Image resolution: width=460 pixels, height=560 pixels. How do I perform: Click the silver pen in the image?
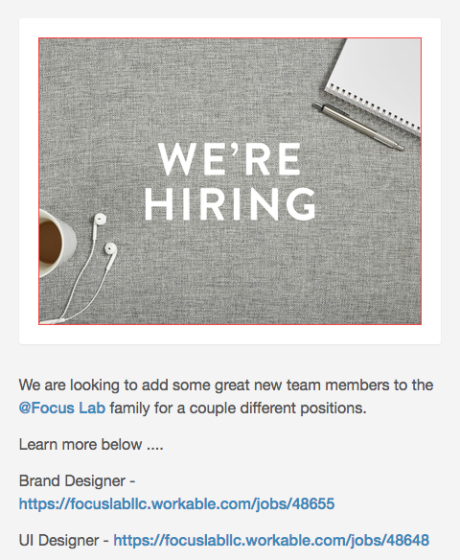tap(358, 126)
